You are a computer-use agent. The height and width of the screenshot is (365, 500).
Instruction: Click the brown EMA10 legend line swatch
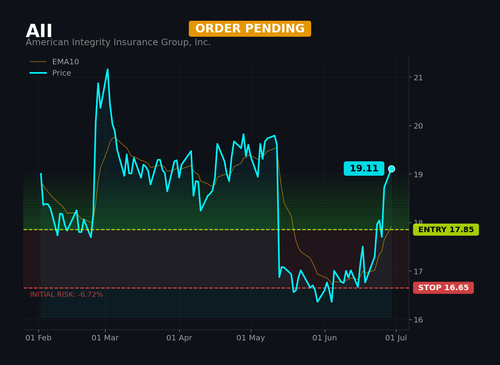[38, 62]
